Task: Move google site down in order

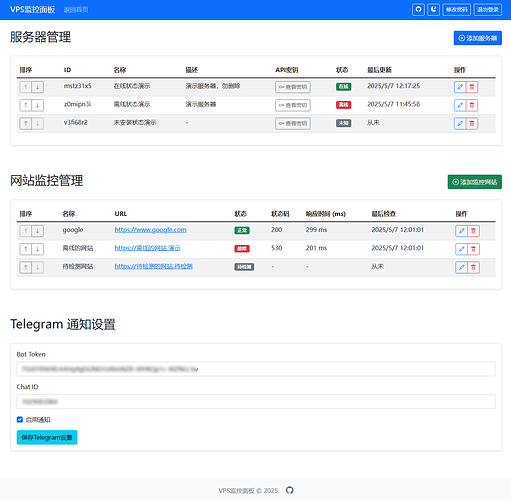Action: pyautogui.click(x=38, y=231)
